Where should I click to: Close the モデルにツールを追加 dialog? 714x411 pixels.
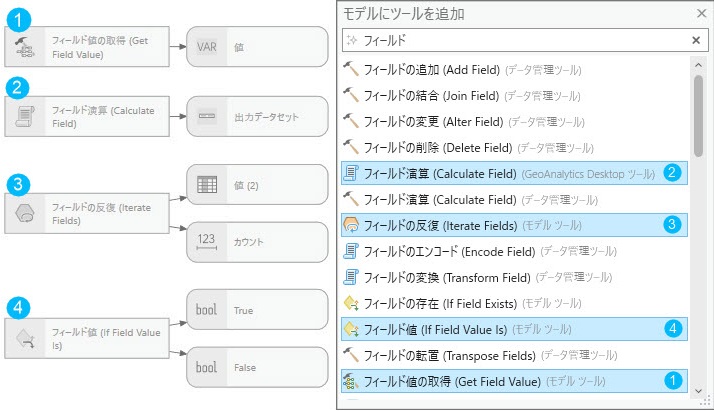[701, 14]
